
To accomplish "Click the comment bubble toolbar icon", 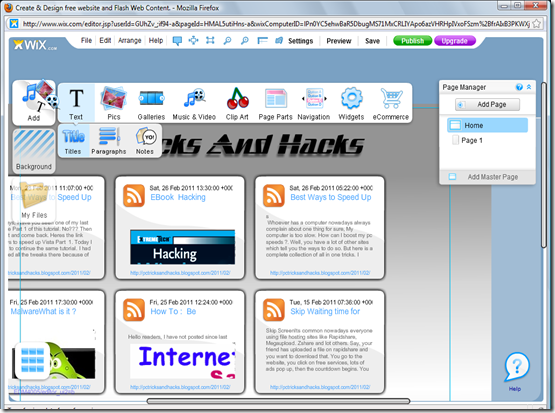I will (177, 41).
